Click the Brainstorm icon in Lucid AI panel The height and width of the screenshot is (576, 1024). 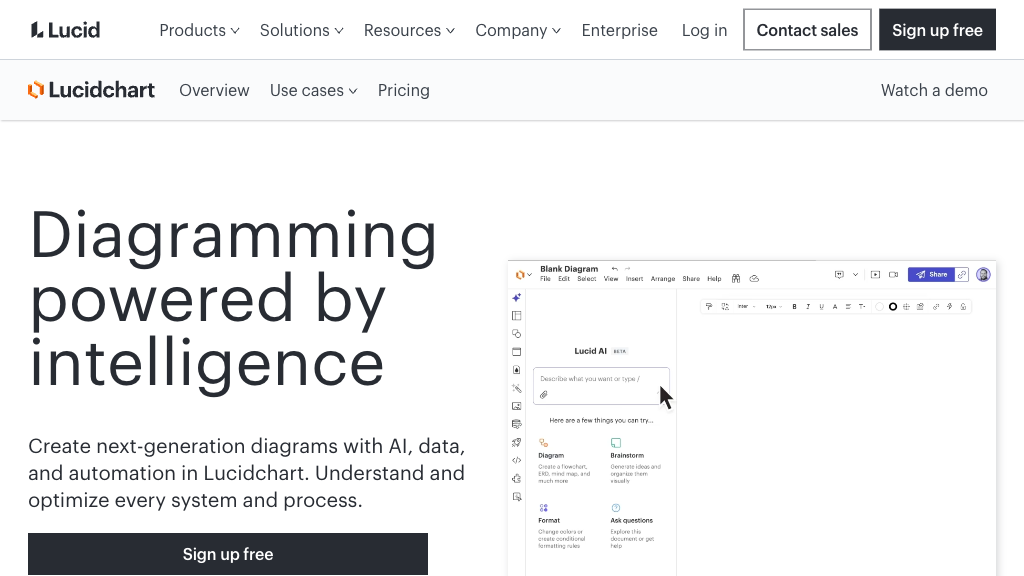tap(614, 441)
